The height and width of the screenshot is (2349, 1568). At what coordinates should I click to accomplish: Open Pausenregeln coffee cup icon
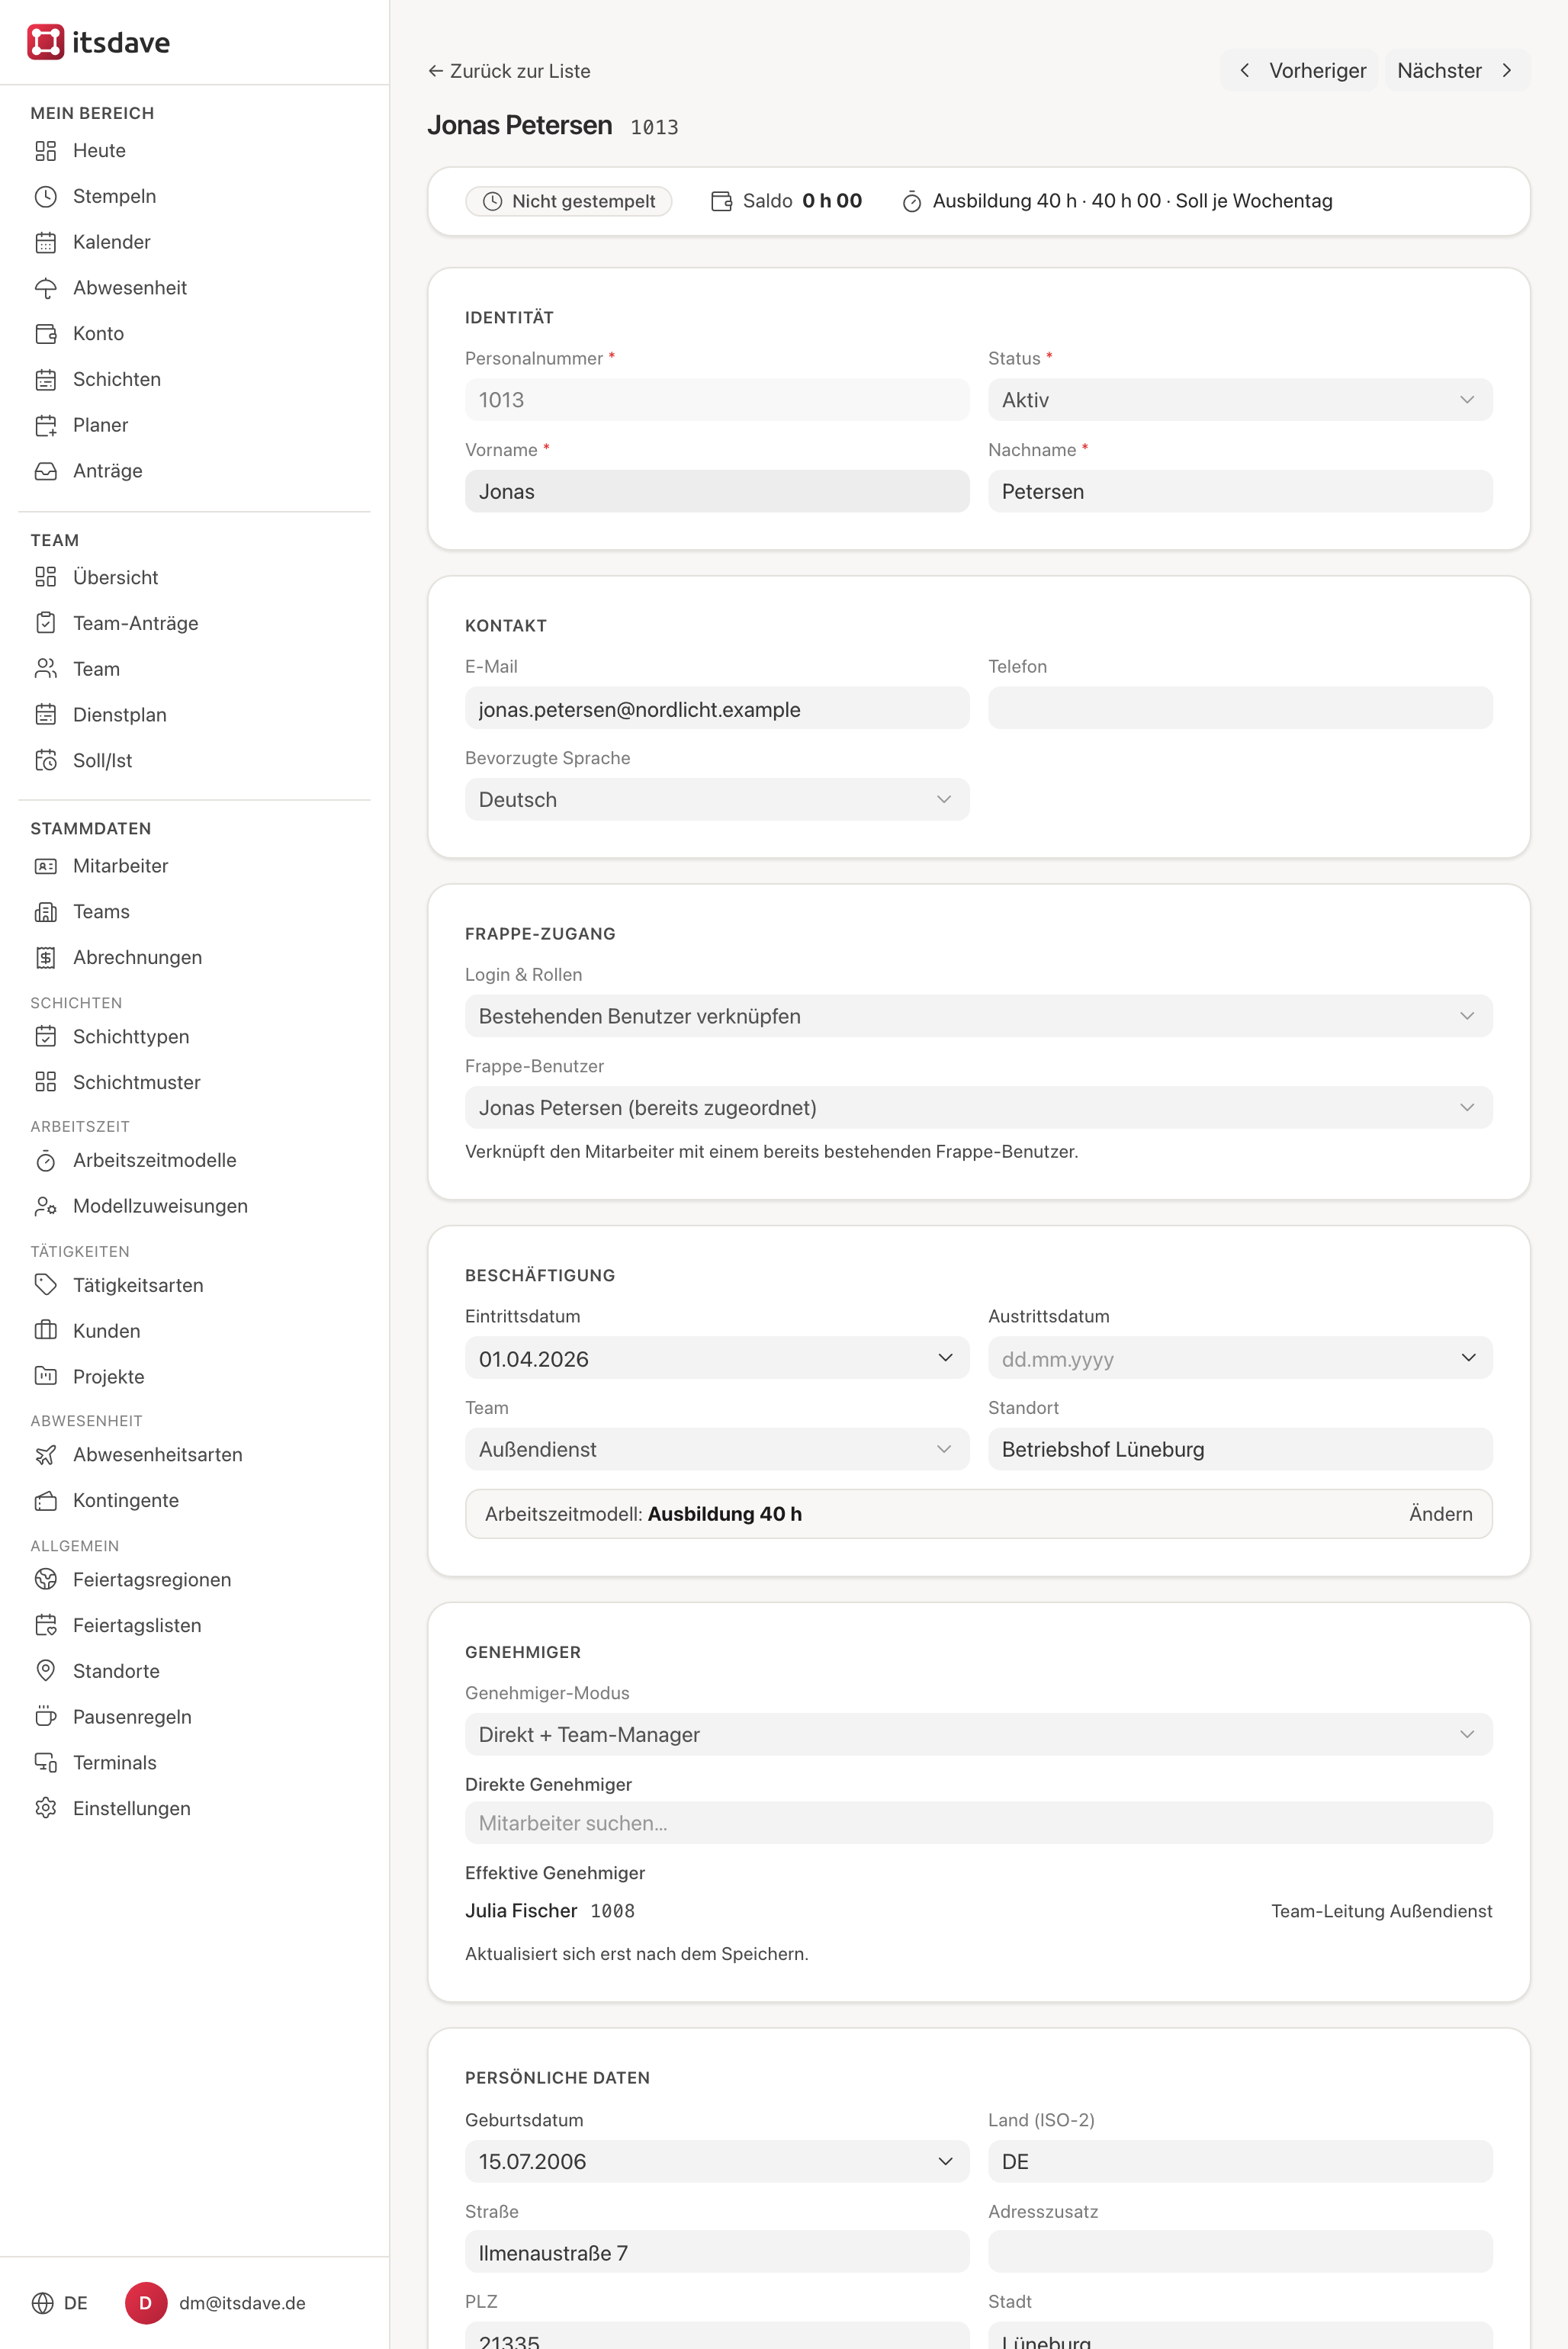pos(46,1716)
